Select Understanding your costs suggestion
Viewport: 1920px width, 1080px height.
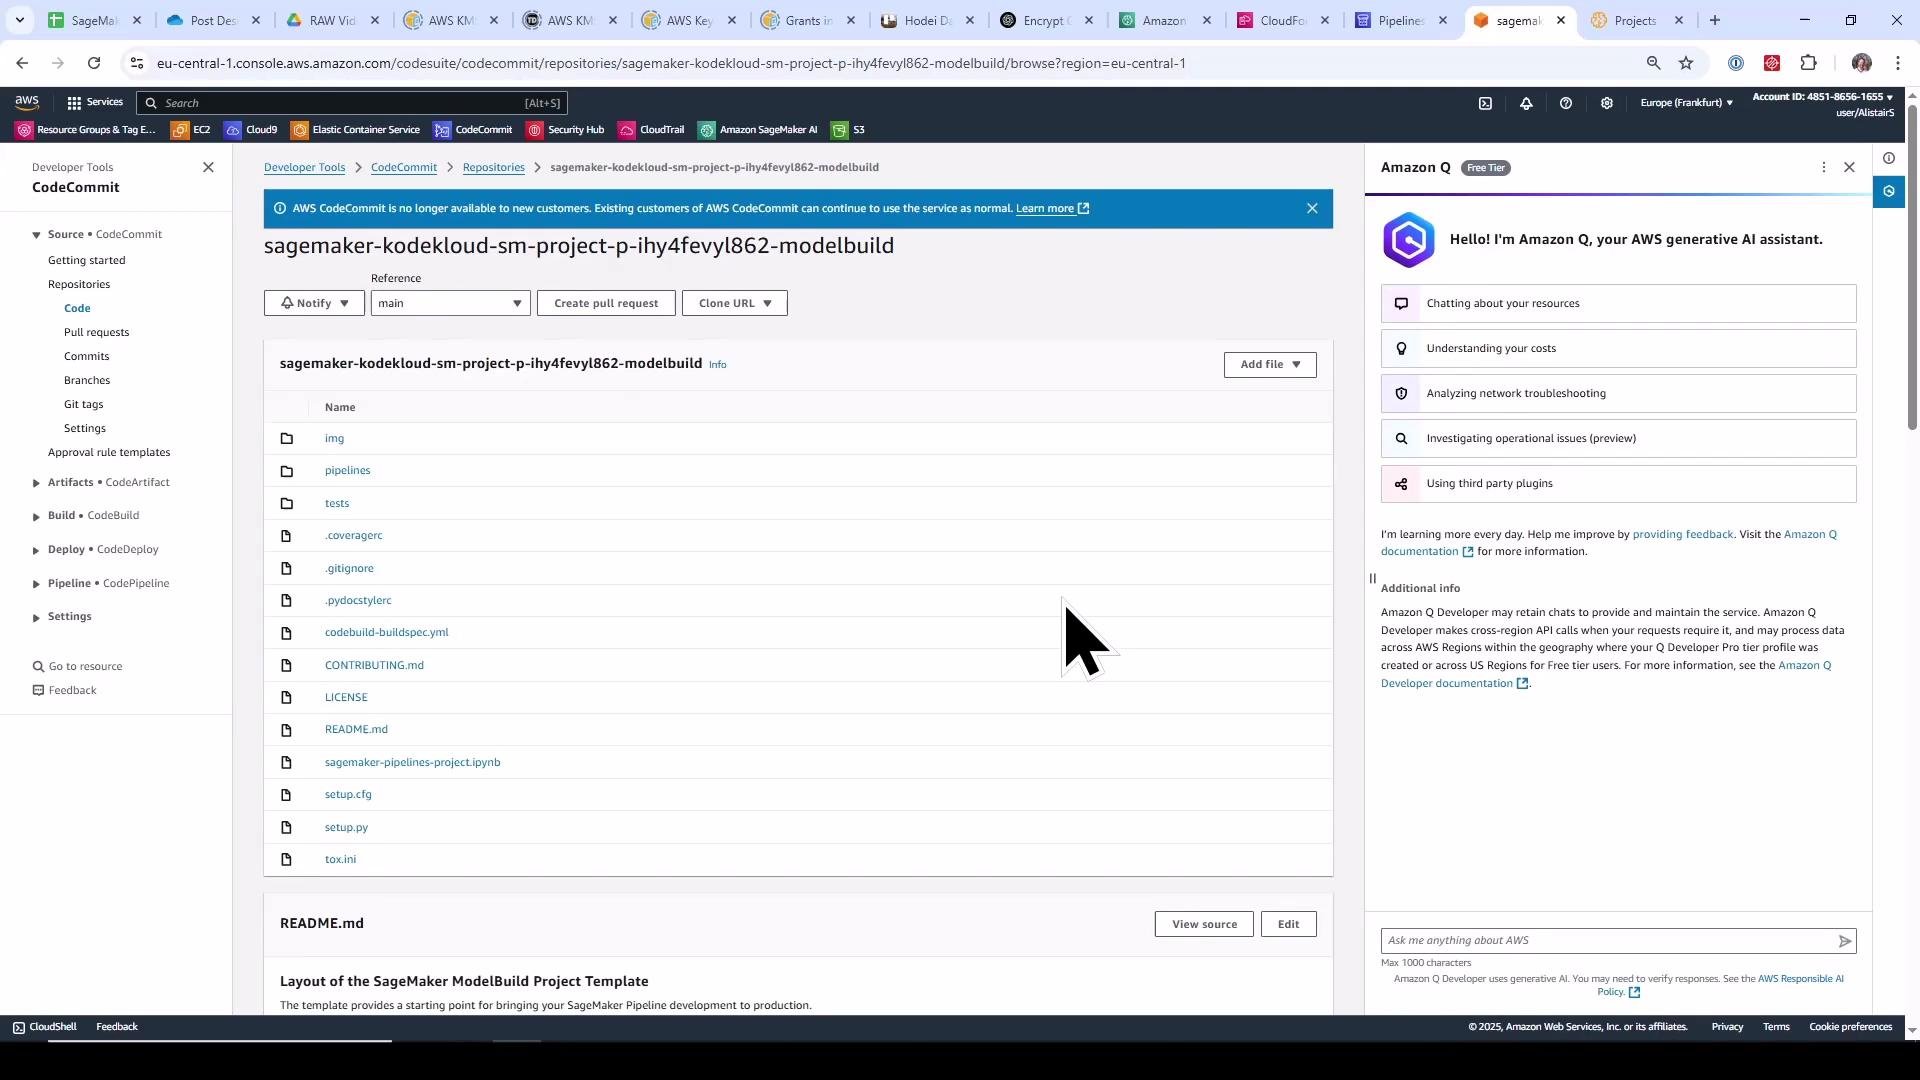(1618, 348)
